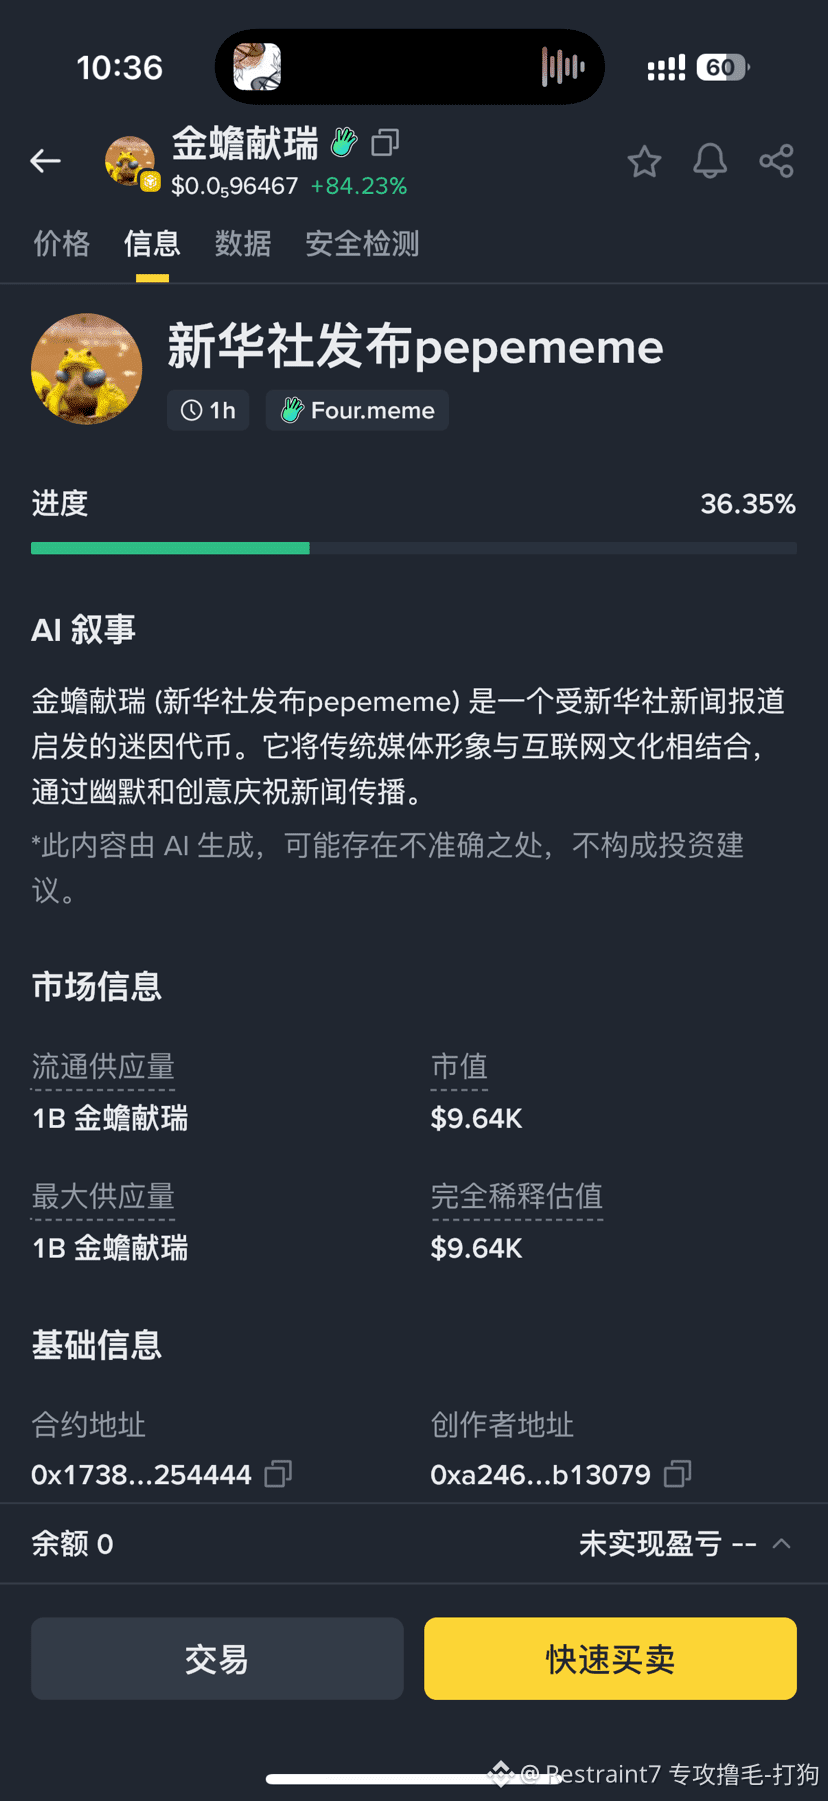828x1801 pixels.
Task: Open the 安全检测 tab
Action: click(x=362, y=244)
